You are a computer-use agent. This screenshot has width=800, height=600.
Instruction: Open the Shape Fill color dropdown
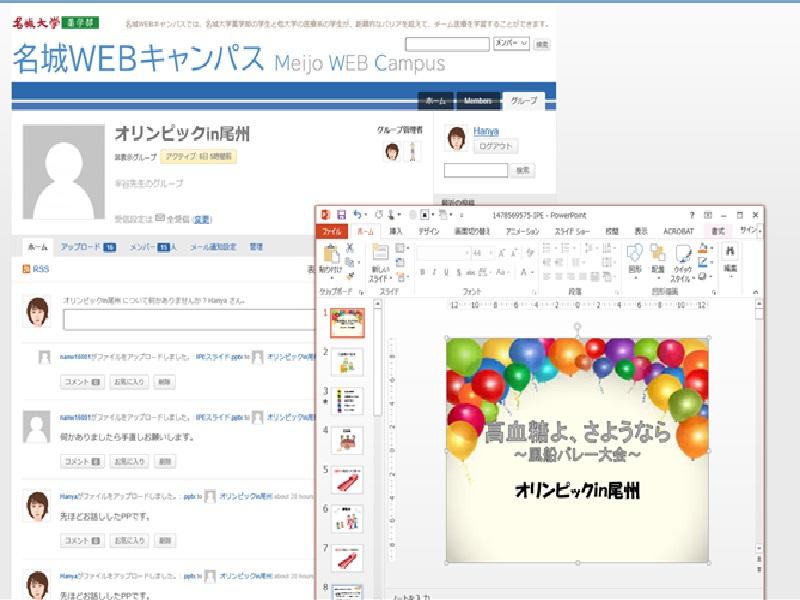click(x=712, y=248)
